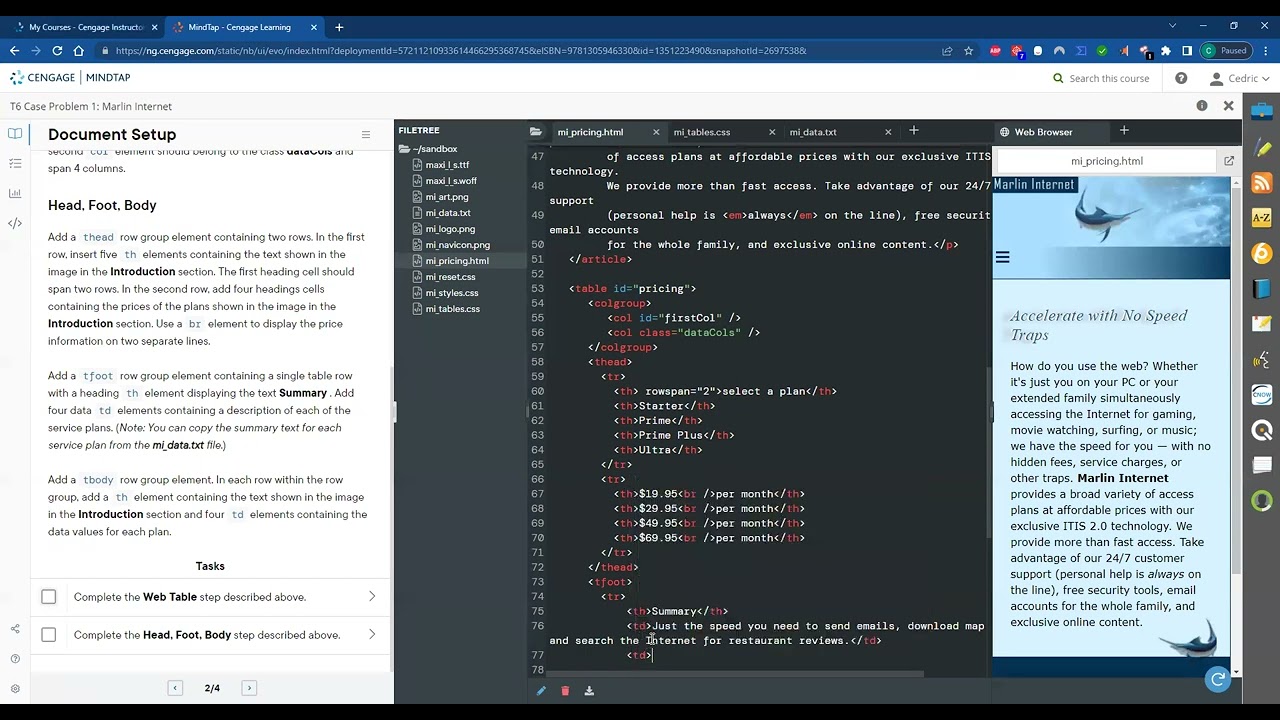Open the highlighter notes app in right dock

(1262, 148)
